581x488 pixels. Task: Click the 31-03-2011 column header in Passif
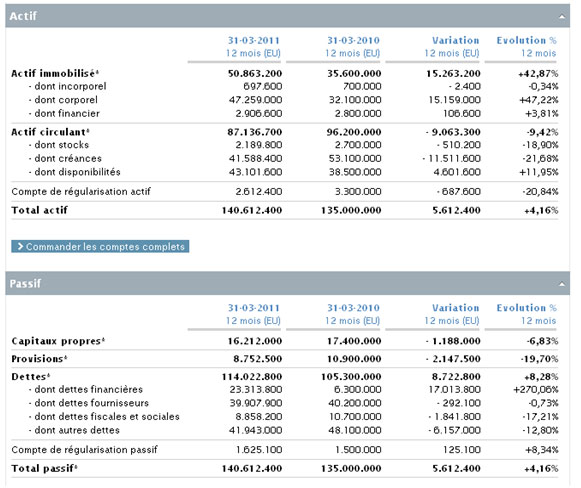pos(253,308)
